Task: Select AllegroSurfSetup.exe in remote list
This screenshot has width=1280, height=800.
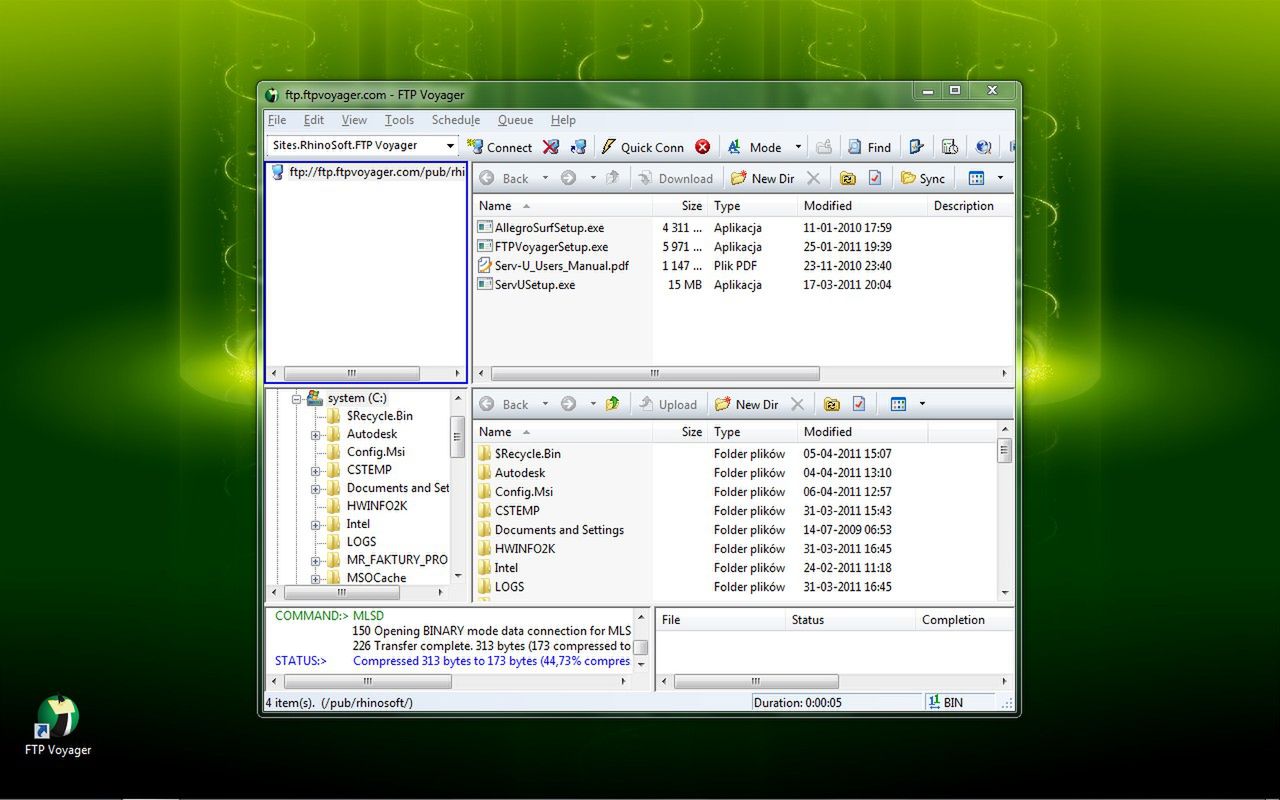Action: tap(549, 228)
